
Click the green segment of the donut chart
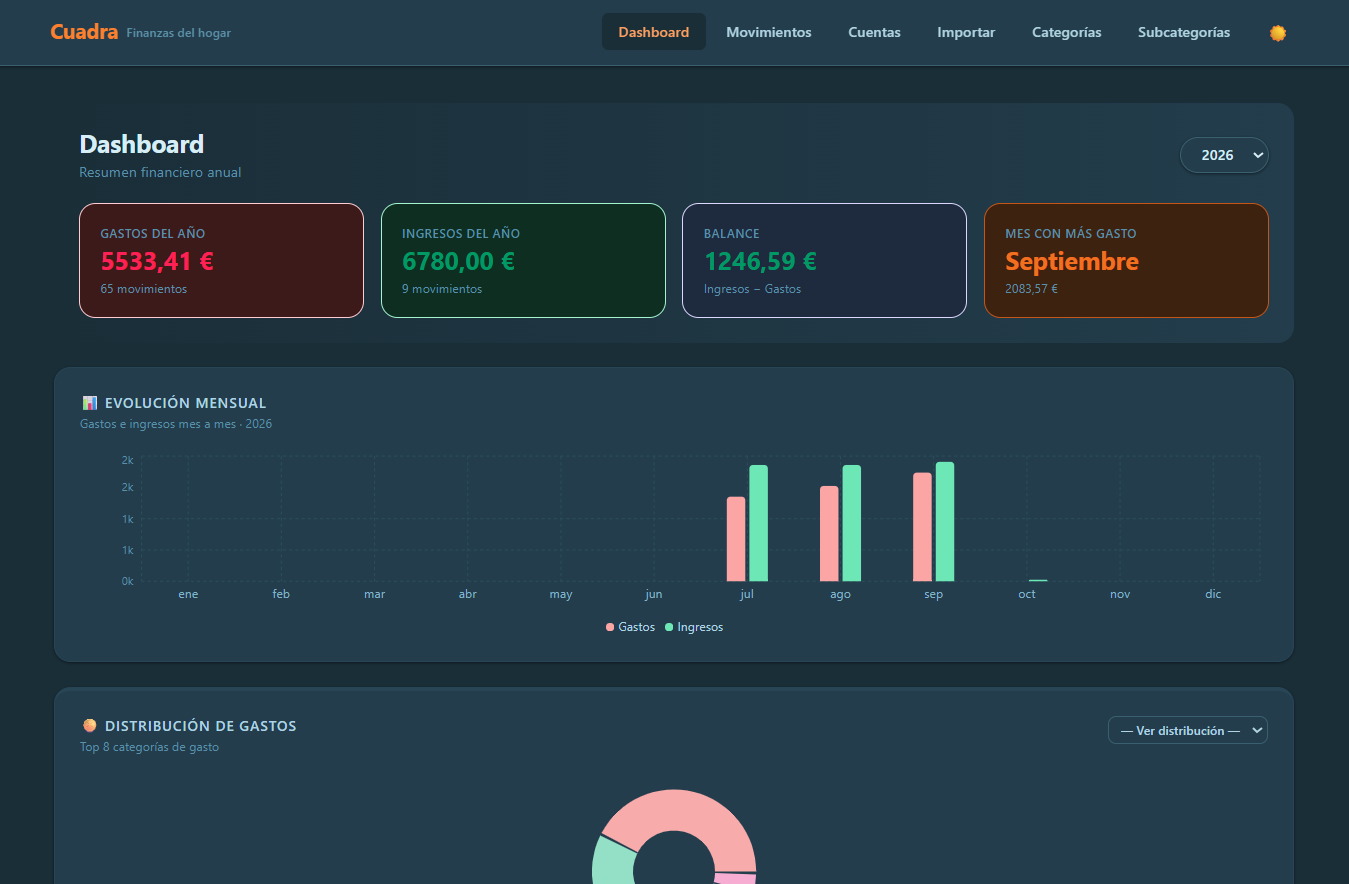point(611,862)
